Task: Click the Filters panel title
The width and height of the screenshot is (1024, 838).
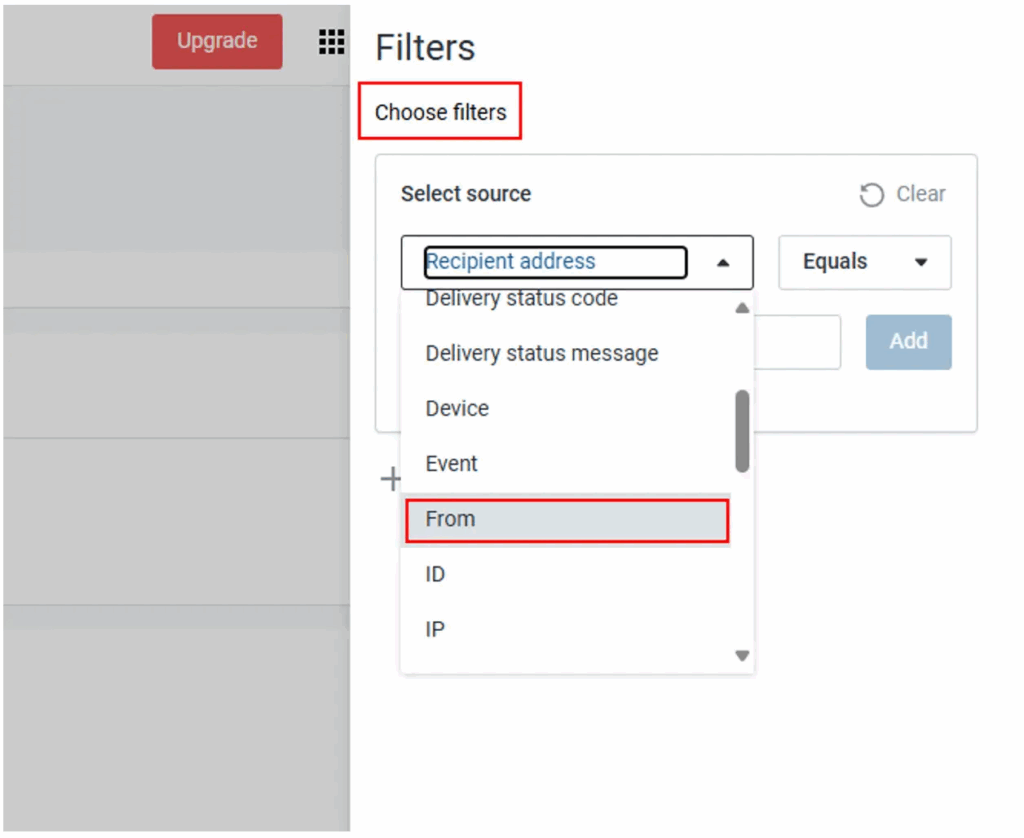Action: [425, 48]
